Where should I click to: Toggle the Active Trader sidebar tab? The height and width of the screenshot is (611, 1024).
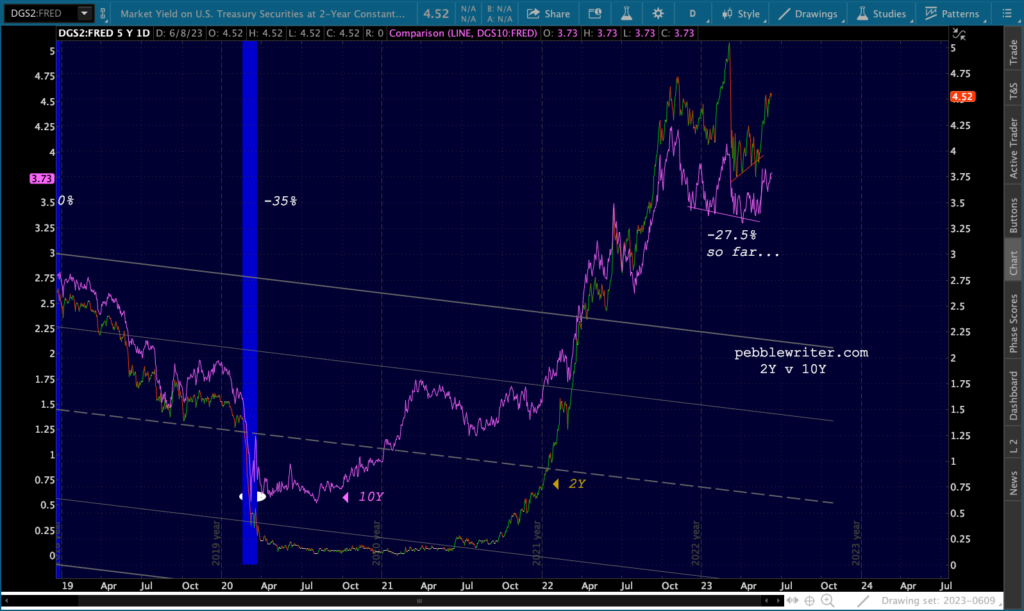(1014, 148)
